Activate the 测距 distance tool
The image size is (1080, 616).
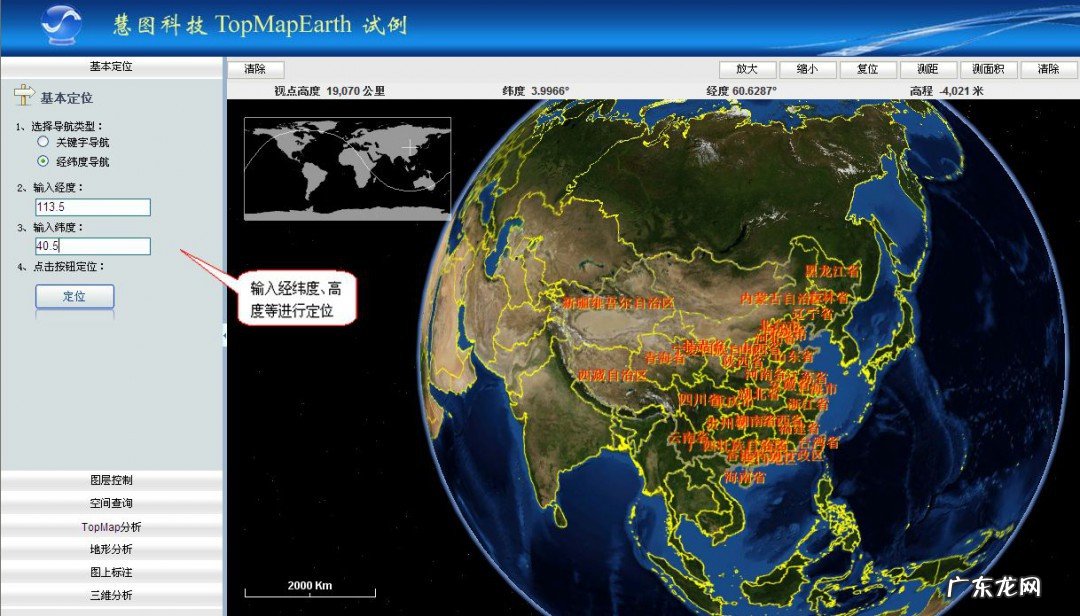[x=928, y=69]
